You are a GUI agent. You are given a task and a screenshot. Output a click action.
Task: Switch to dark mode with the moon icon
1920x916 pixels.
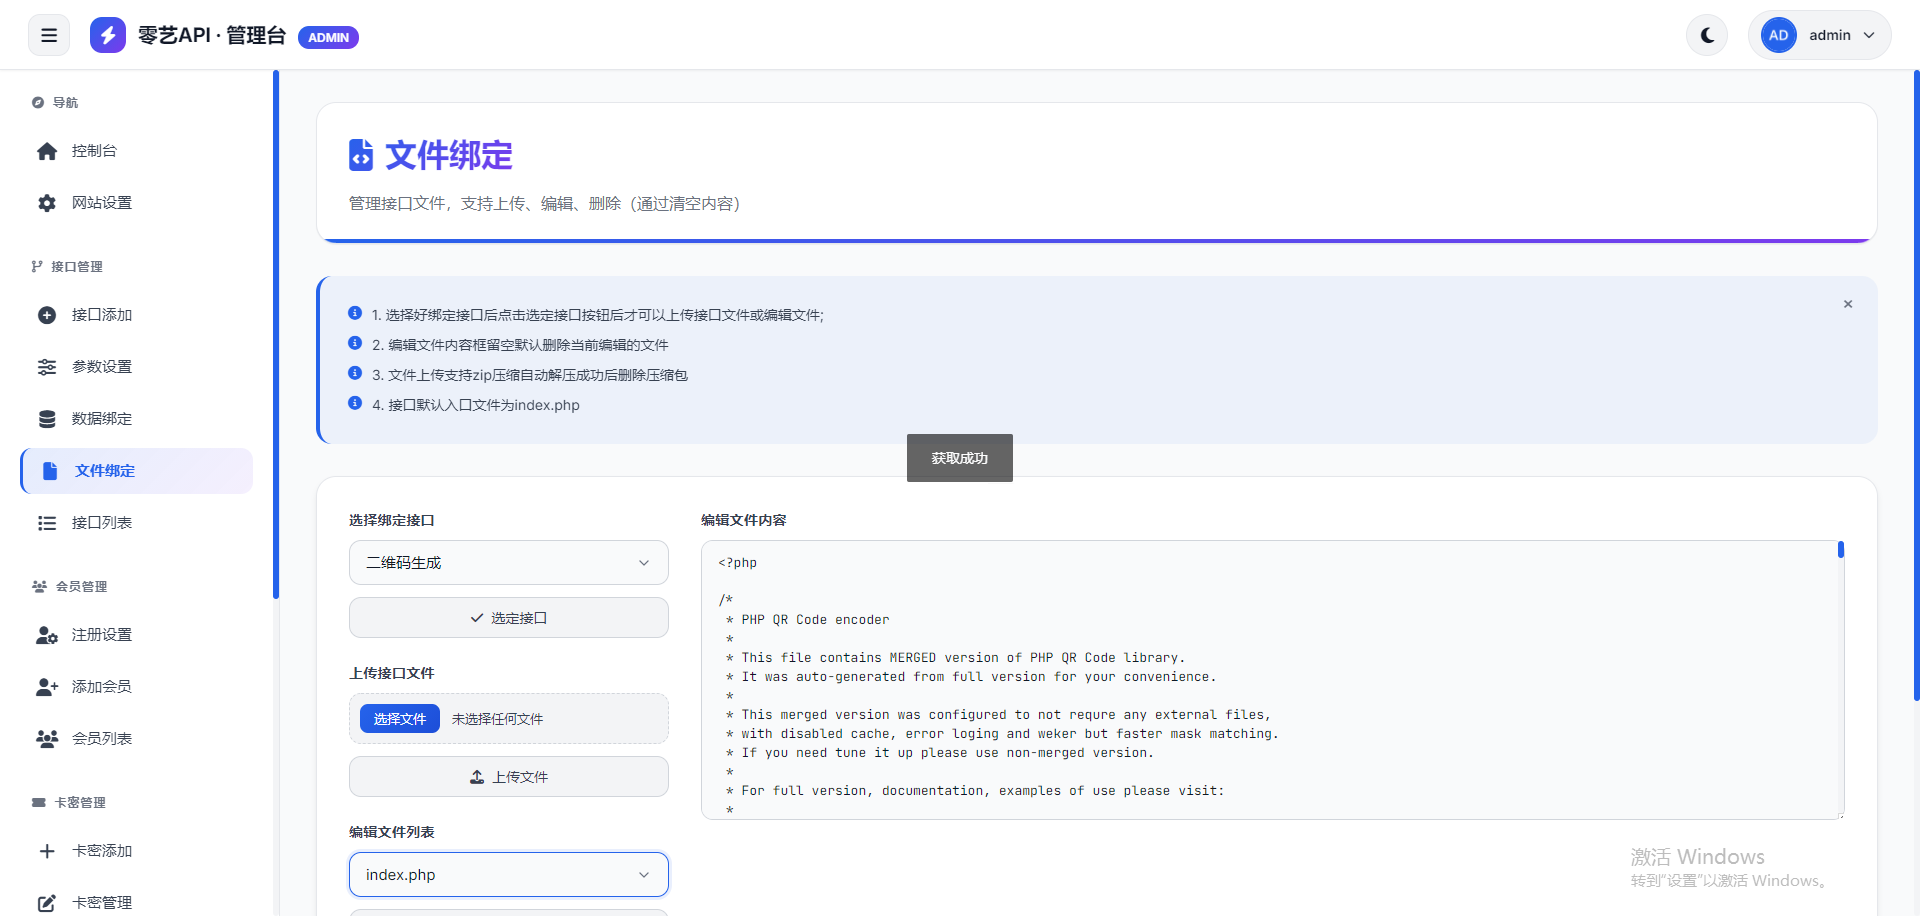(1707, 35)
